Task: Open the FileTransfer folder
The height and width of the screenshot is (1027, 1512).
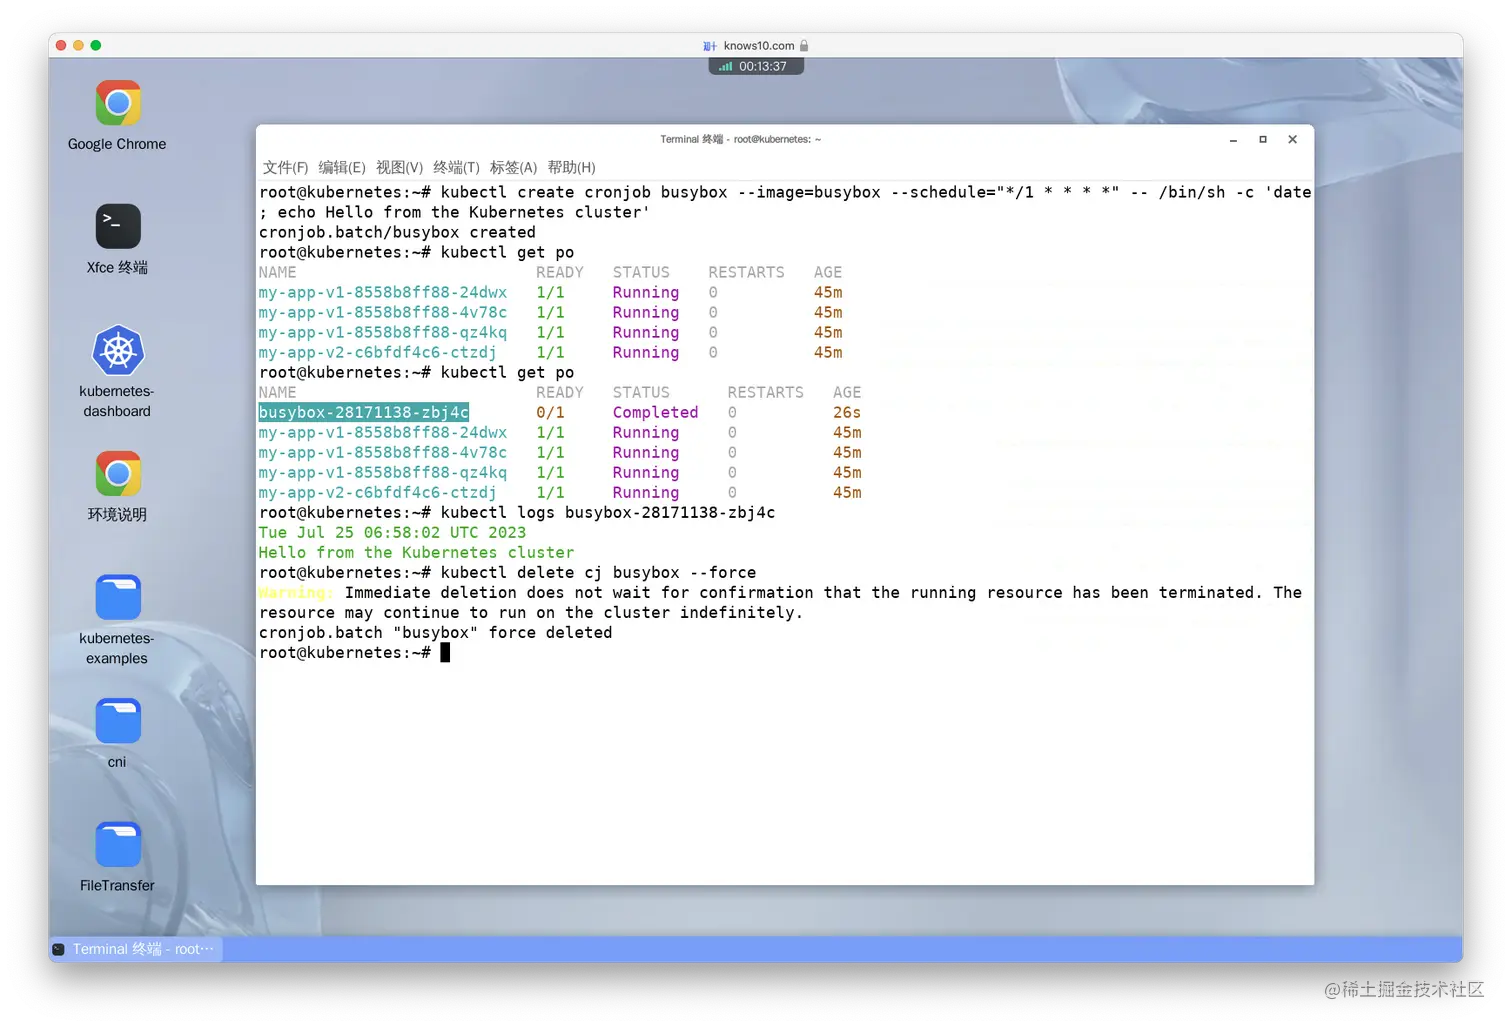Action: point(117,844)
